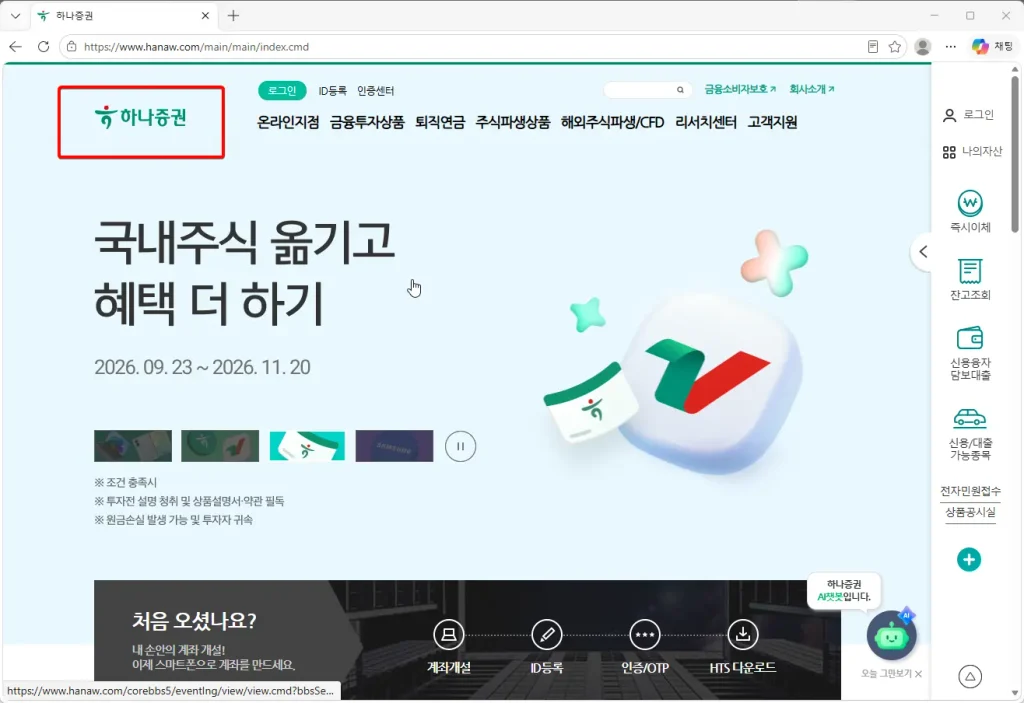Screen dimensions: 1024x703
Task: Select the fourth purple banner thumbnail
Action: coord(394,446)
